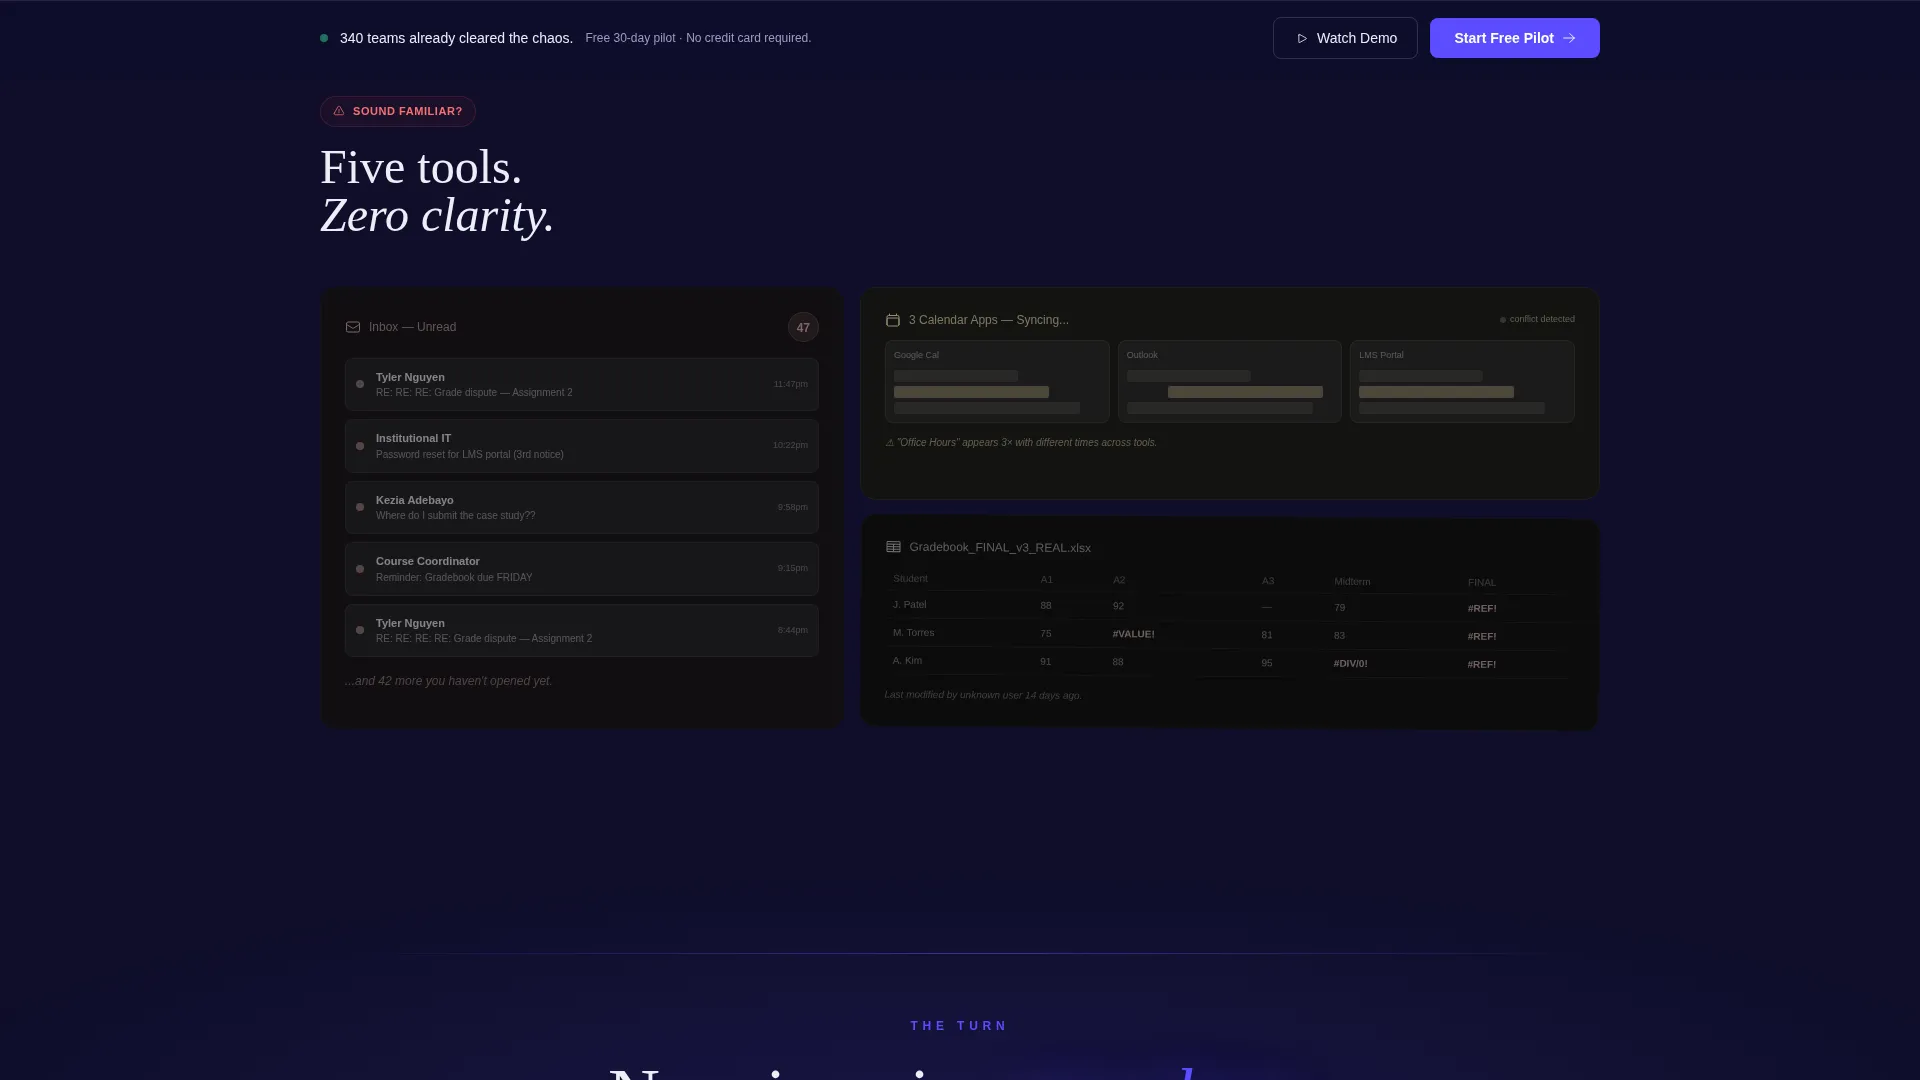Click the FINAL column header
This screenshot has height=1080, width=1920.
tap(1482, 582)
